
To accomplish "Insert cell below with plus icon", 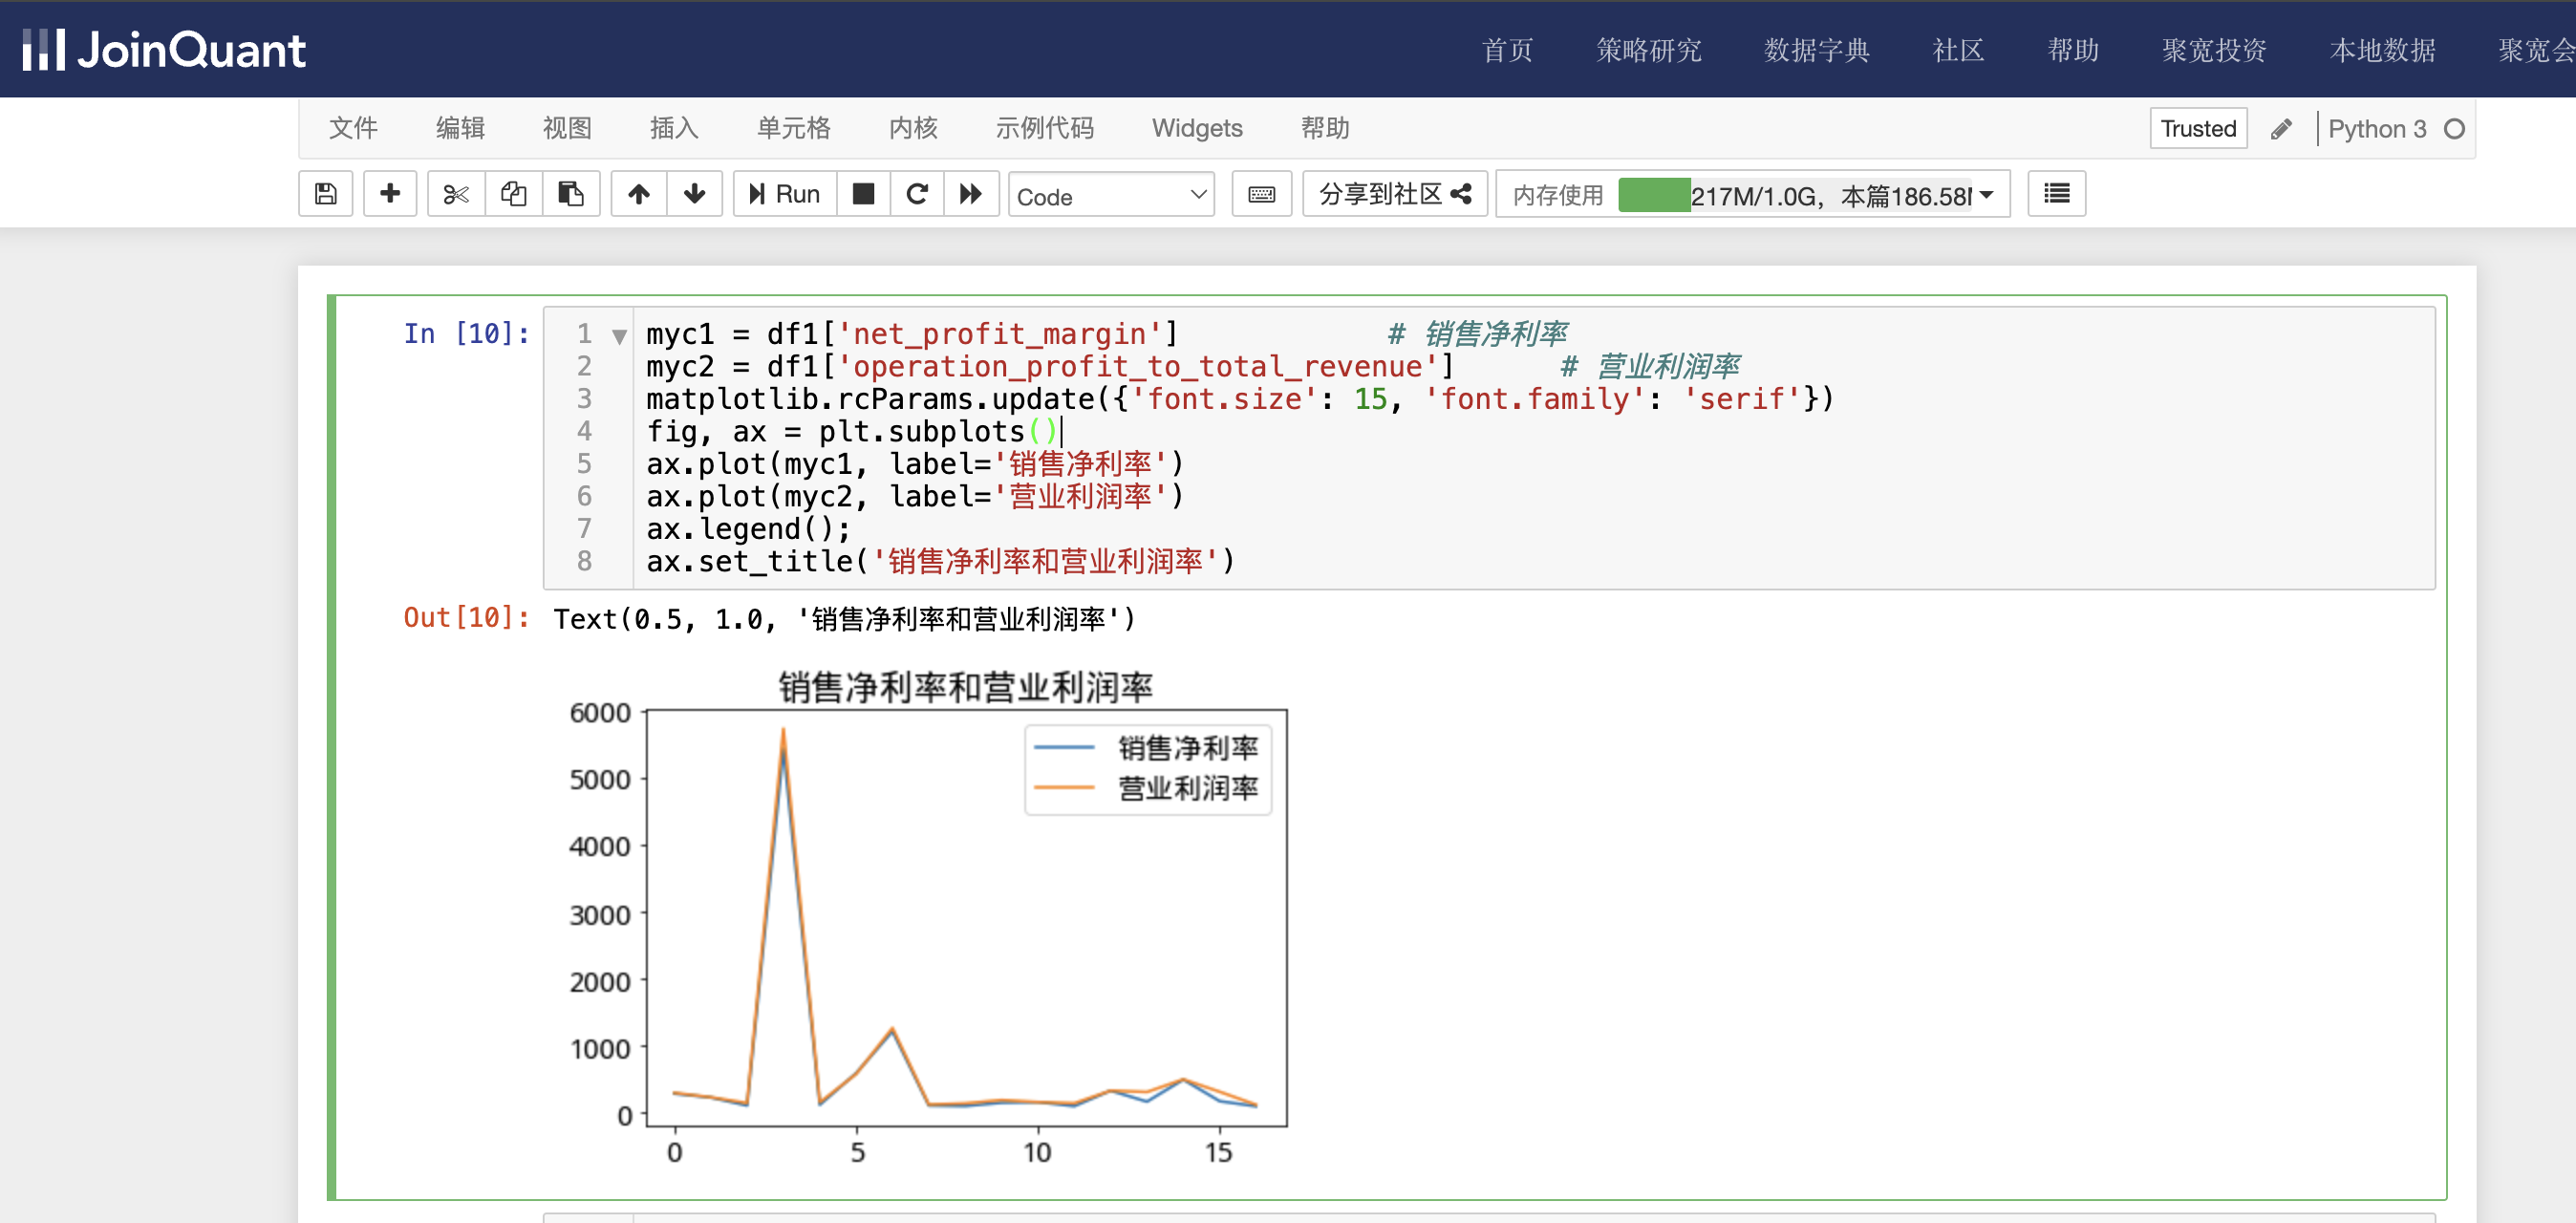I will click(390, 194).
